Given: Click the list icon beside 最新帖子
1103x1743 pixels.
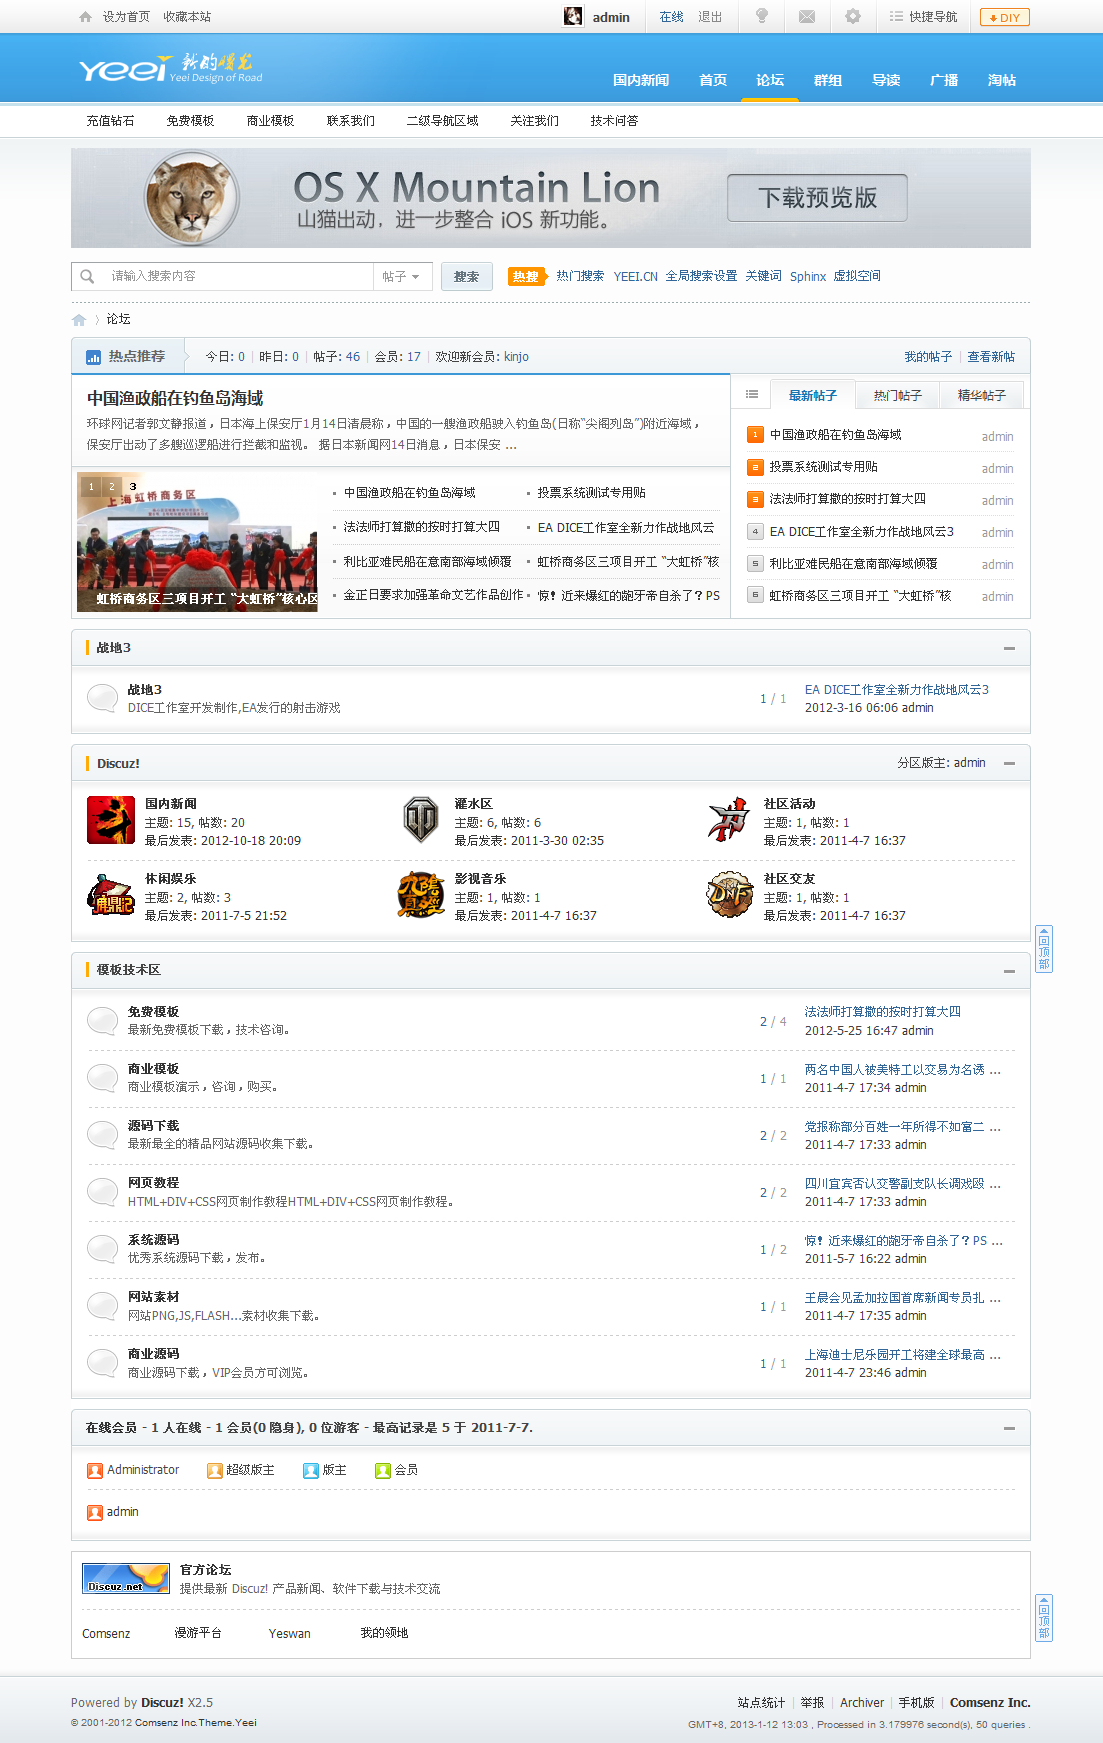Looking at the screenshot, I should coord(752,395).
